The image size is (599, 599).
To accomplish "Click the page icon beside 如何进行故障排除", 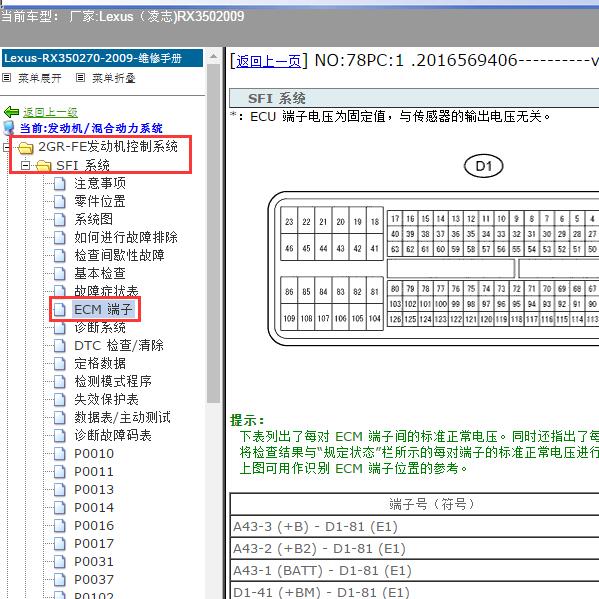I will tap(60, 237).
